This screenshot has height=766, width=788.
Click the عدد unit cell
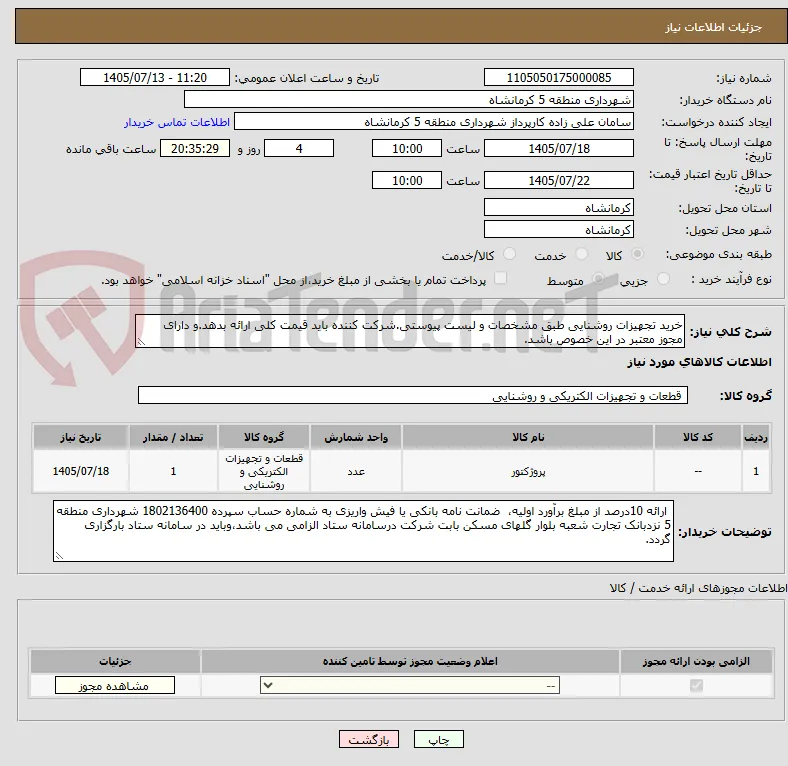click(356, 471)
